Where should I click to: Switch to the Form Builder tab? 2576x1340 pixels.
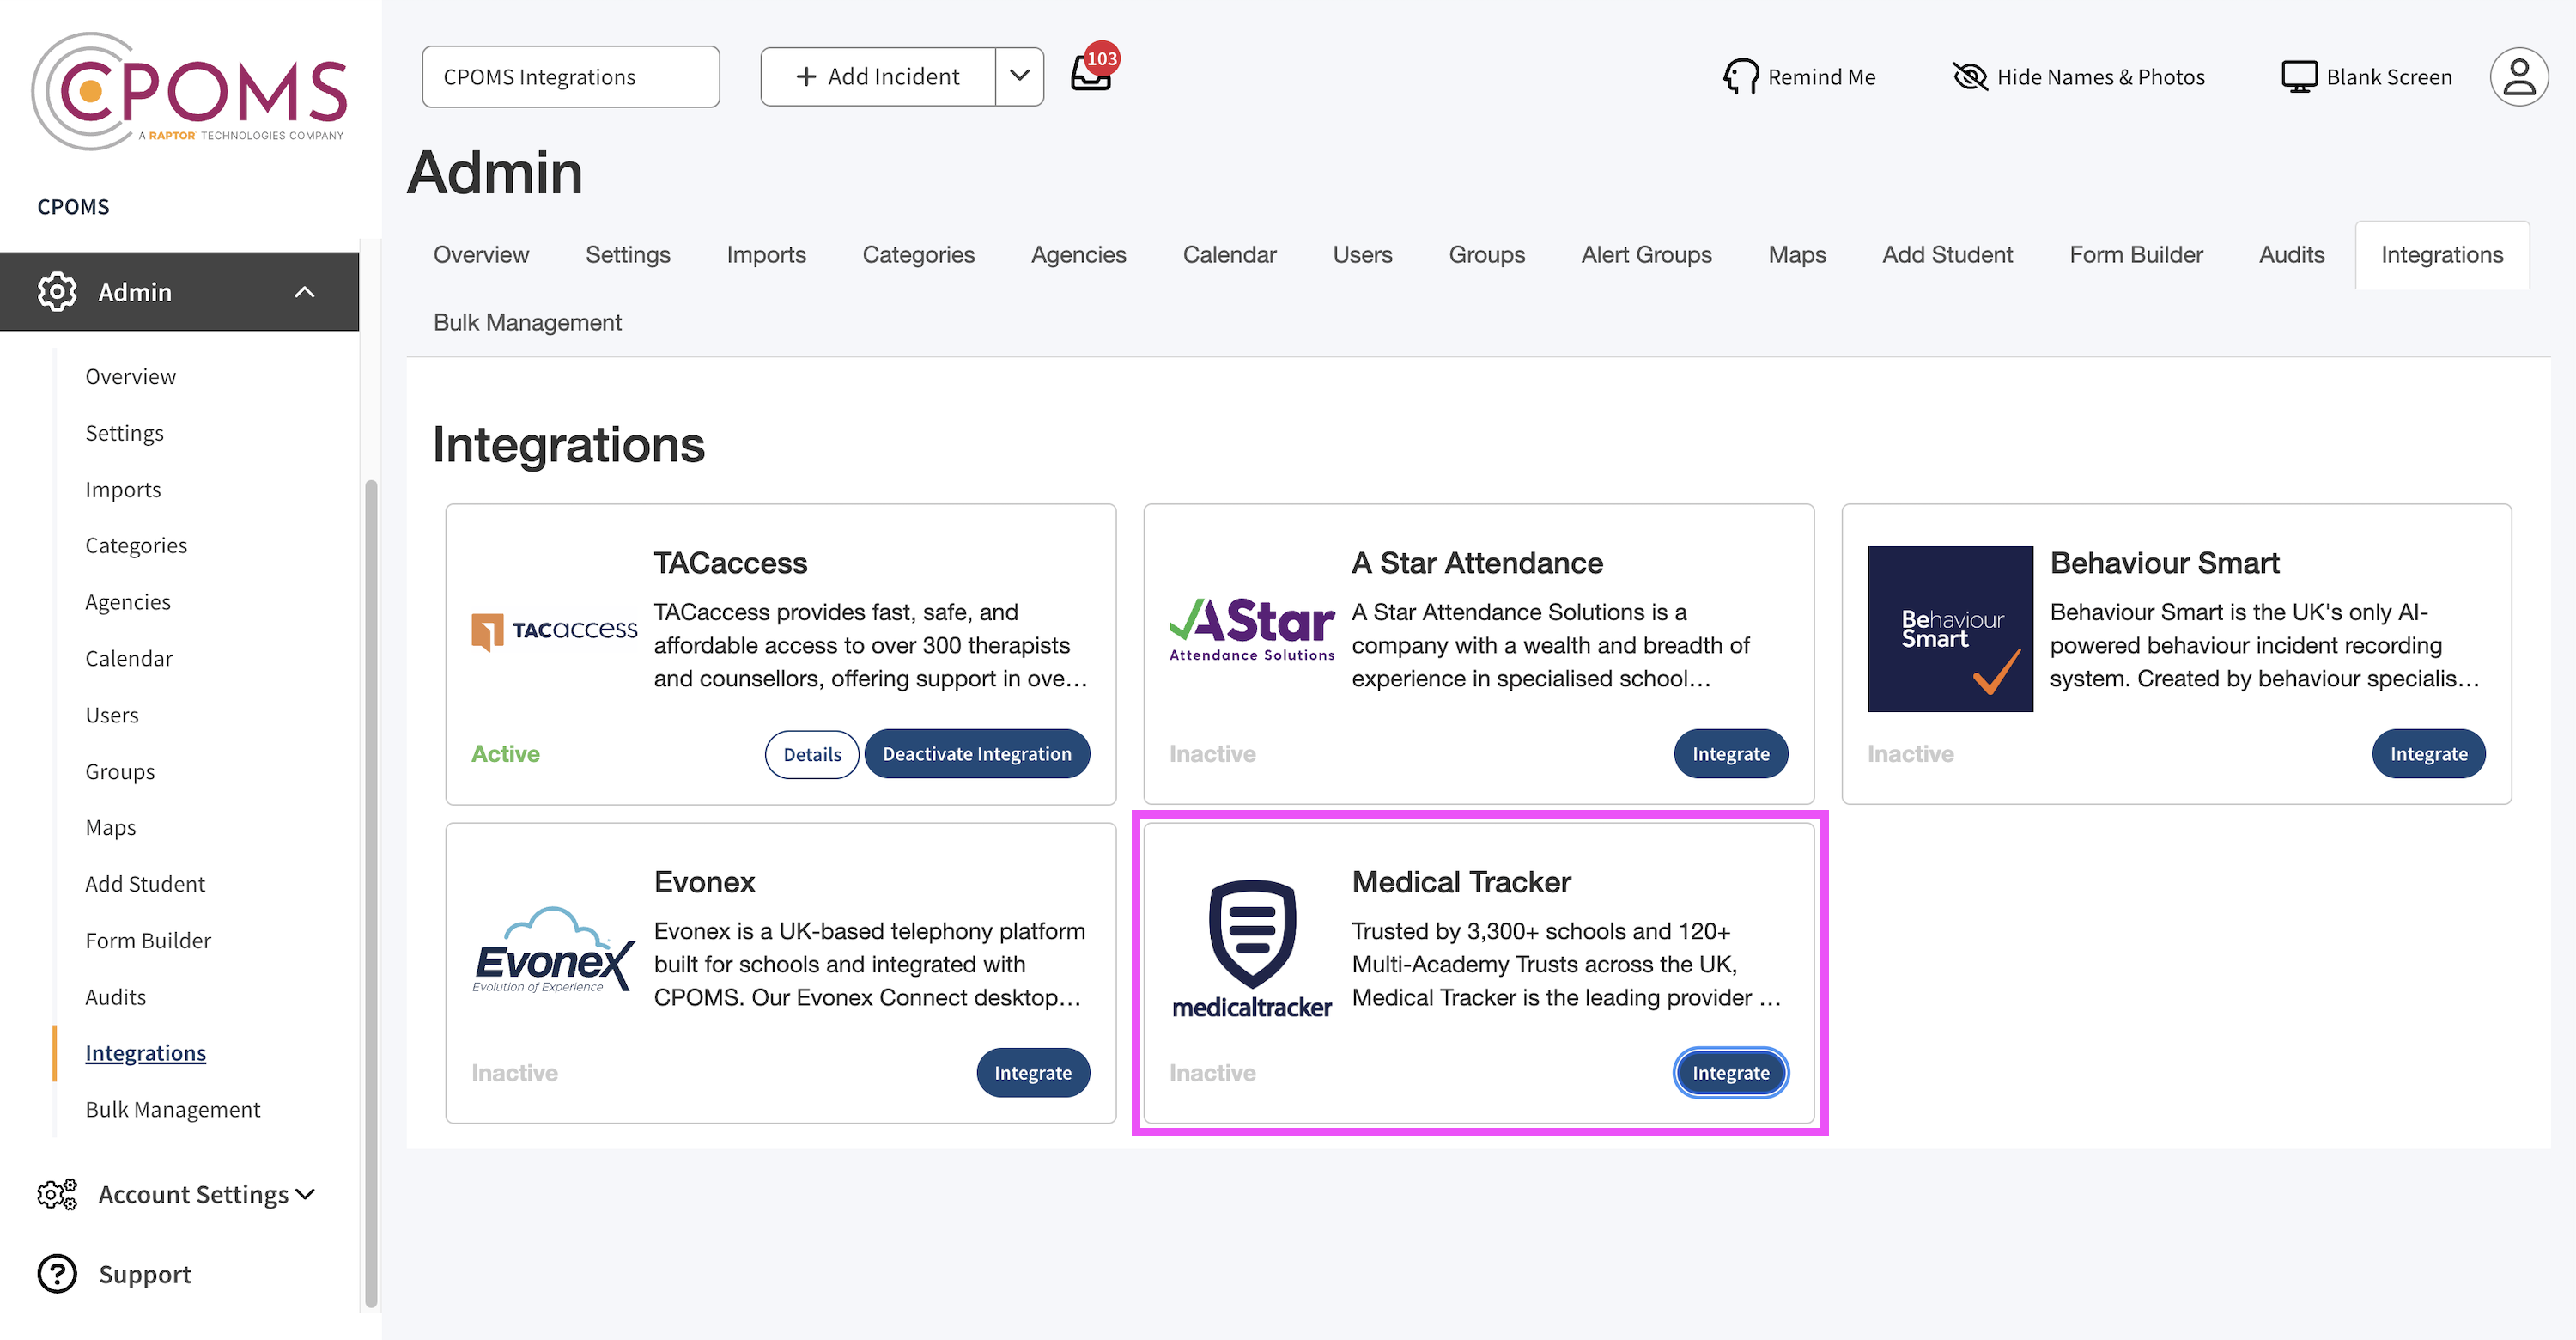(2136, 255)
